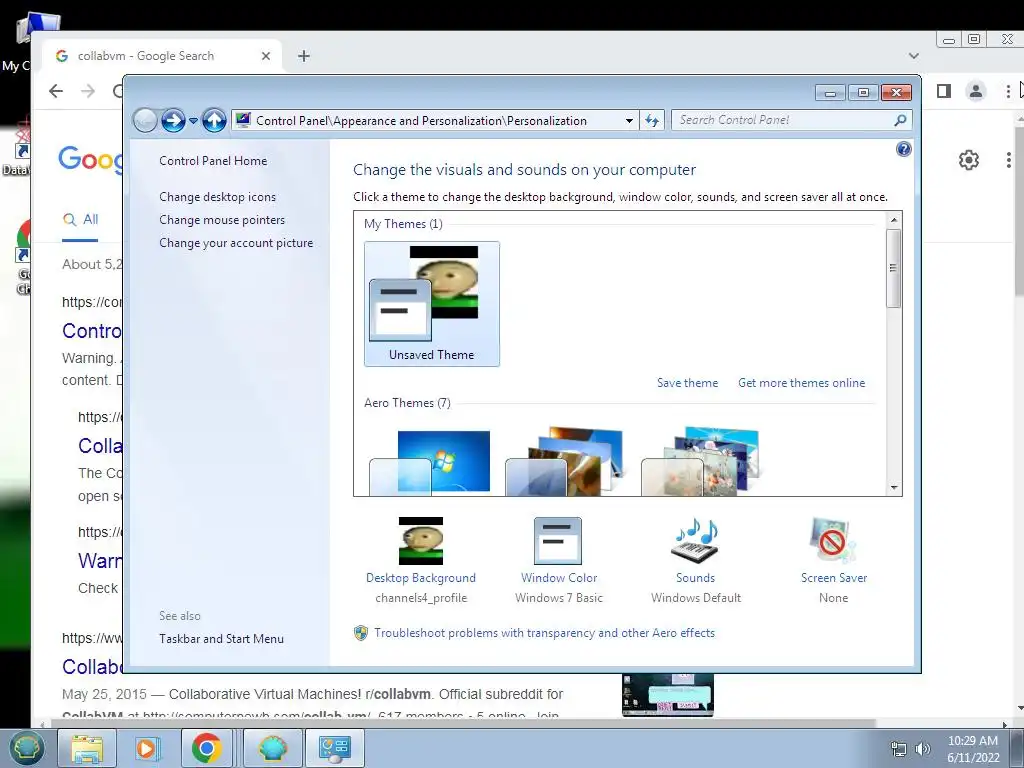The width and height of the screenshot is (1024, 768).
Task: Click Desktop Background text link
Action: pyautogui.click(x=421, y=578)
